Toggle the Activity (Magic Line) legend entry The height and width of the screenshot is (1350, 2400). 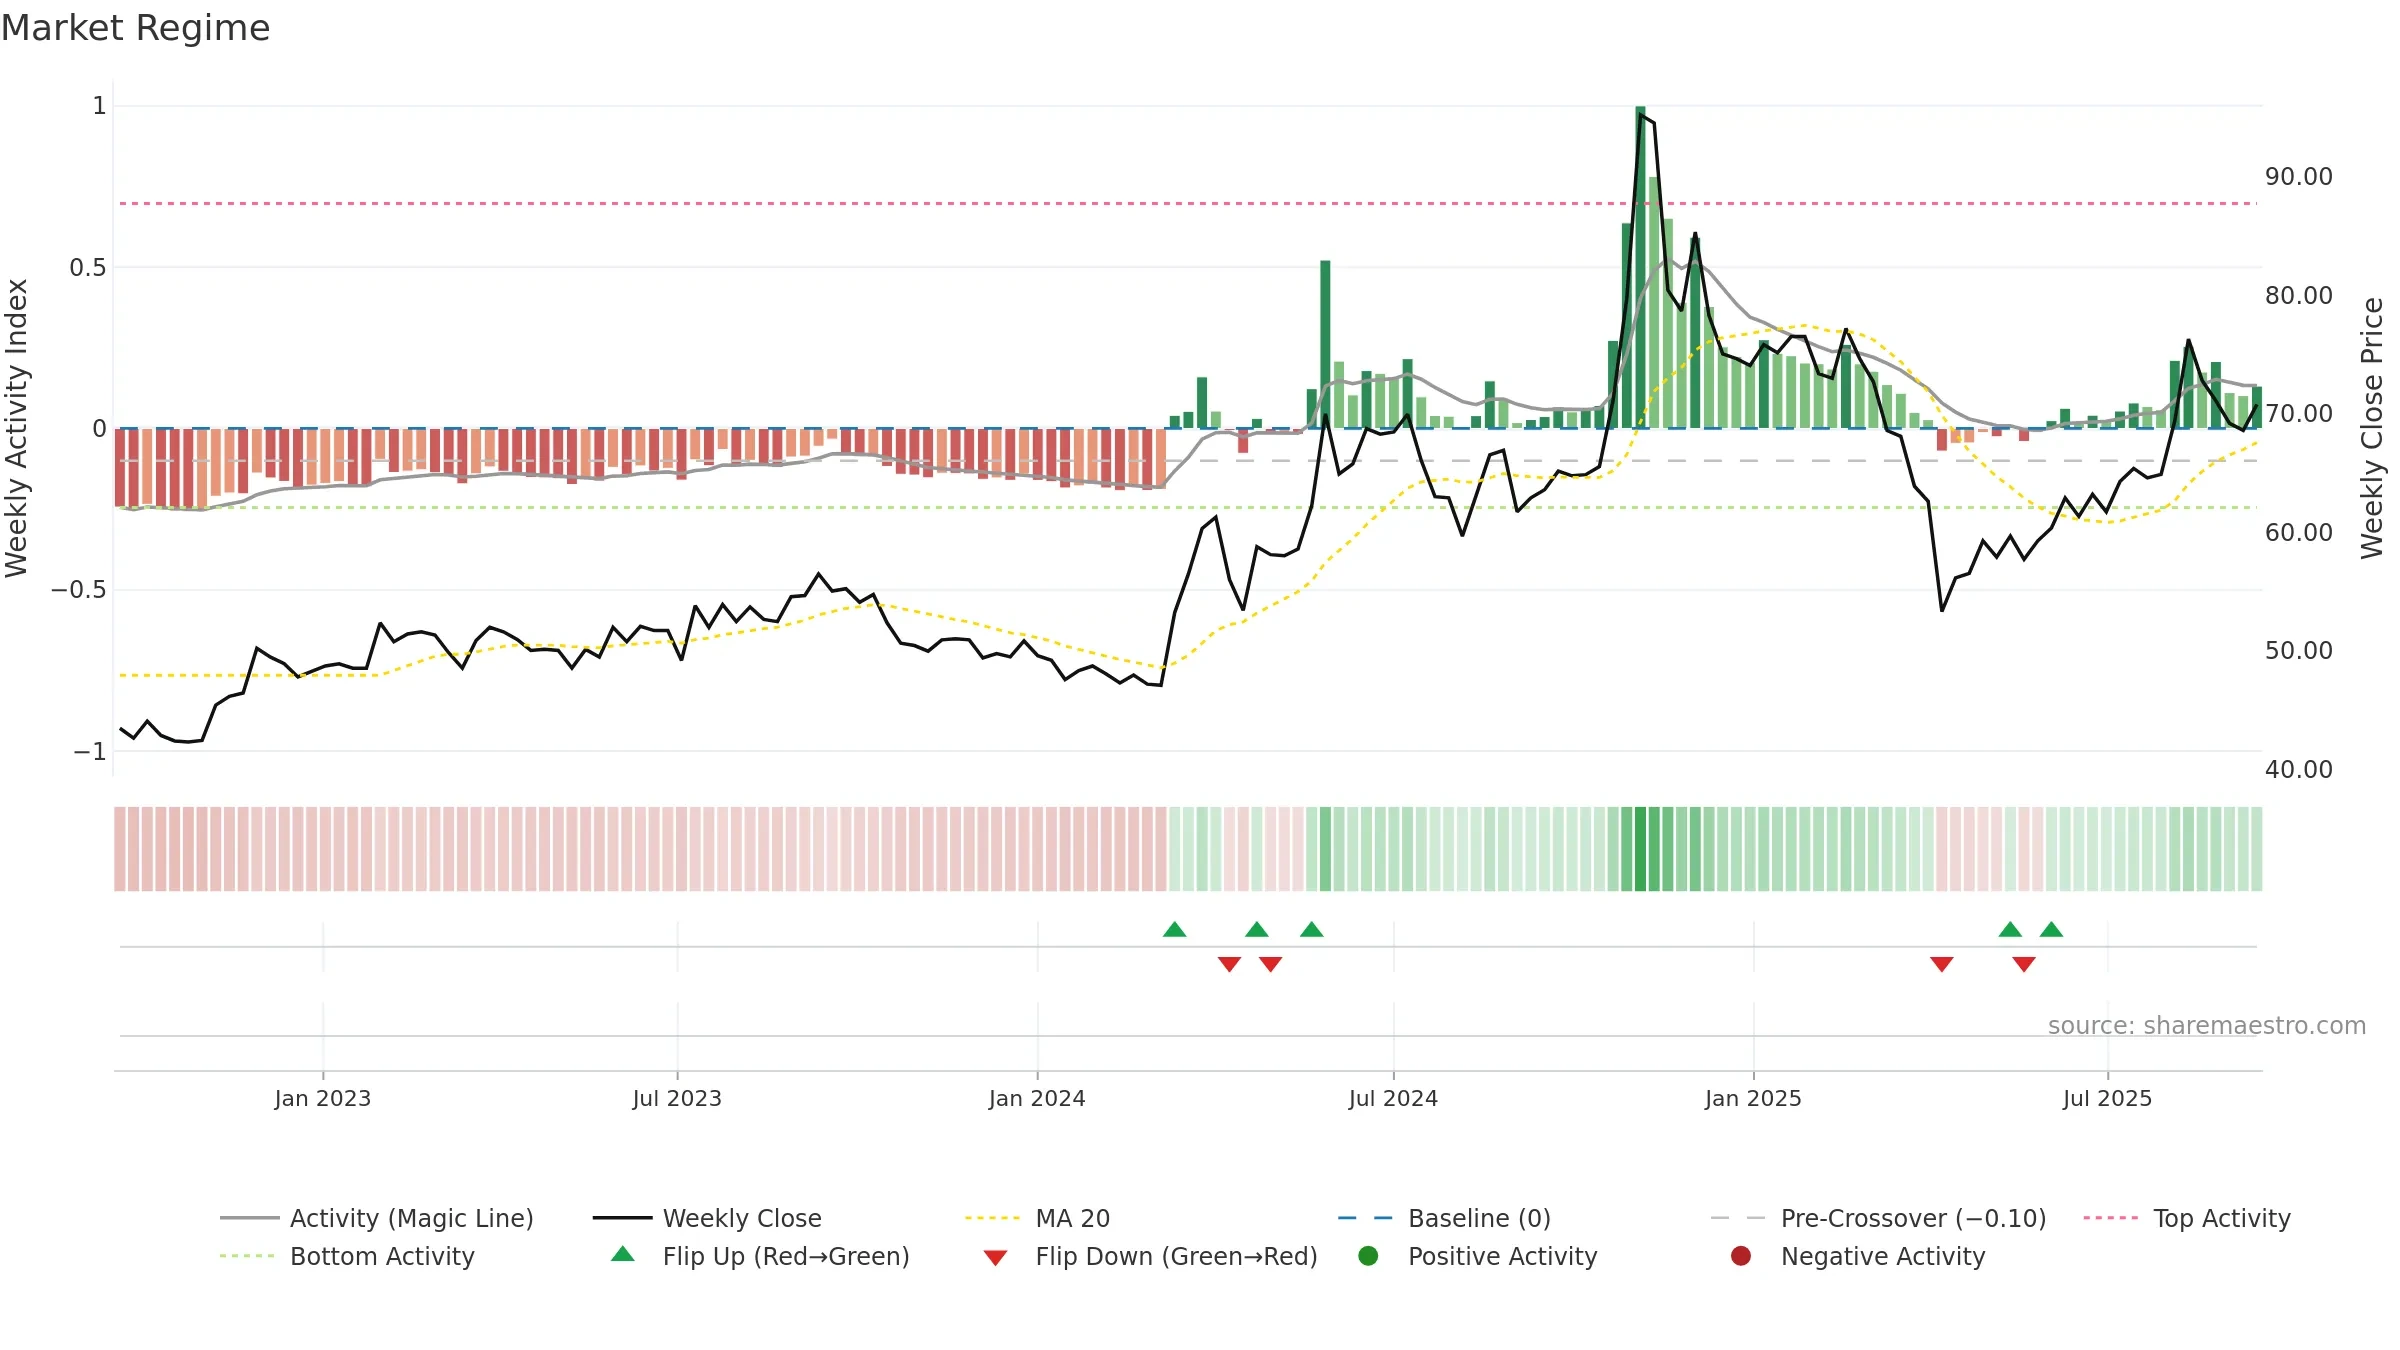[377, 1218]
